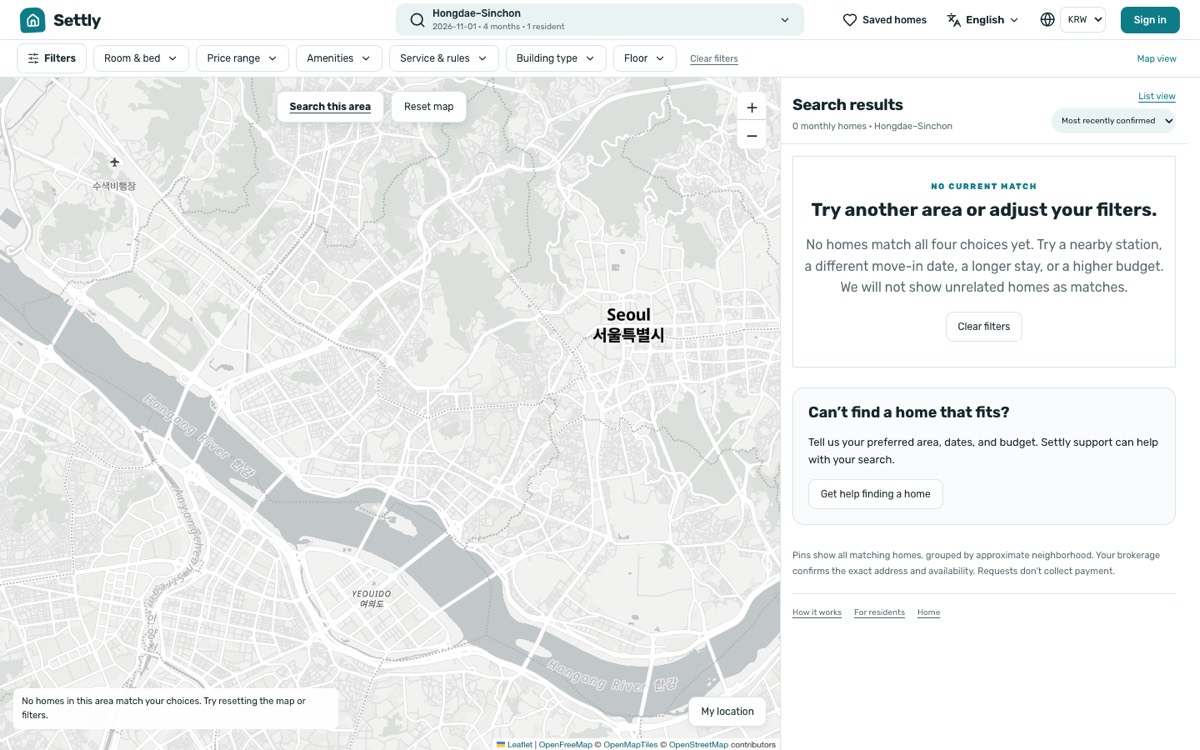Click the Hongdae–Sinchon search field
1200x750 pixels.
point(600,20)
